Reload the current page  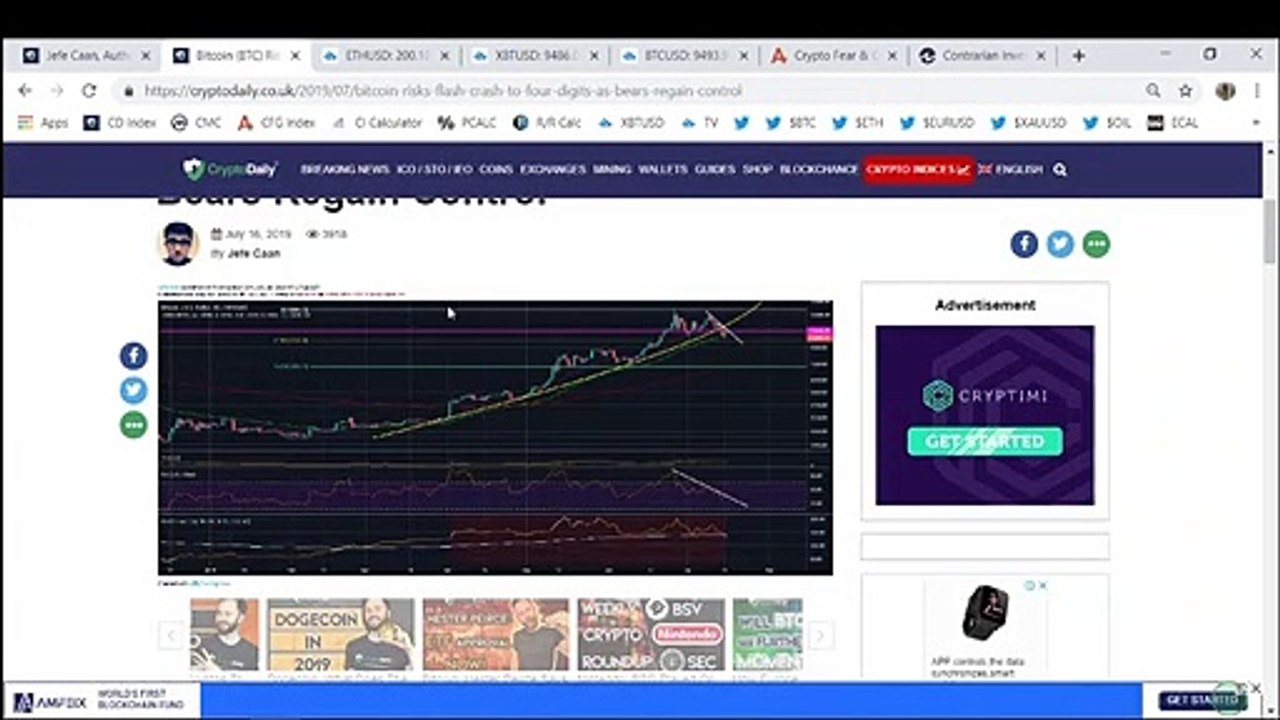coord(89,91)
